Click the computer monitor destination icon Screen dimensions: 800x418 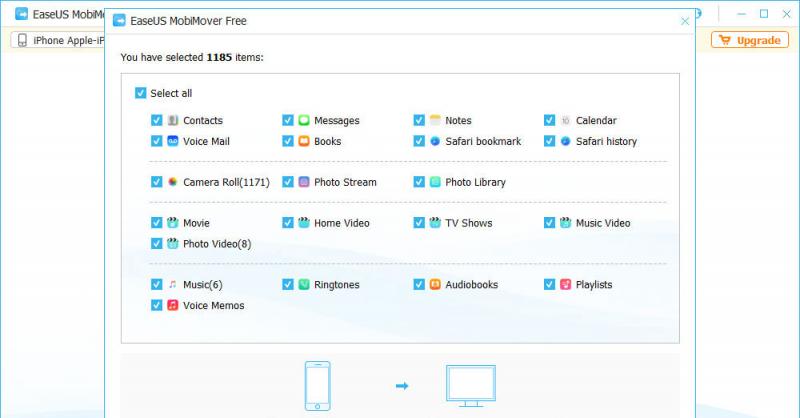pos(470,386)
